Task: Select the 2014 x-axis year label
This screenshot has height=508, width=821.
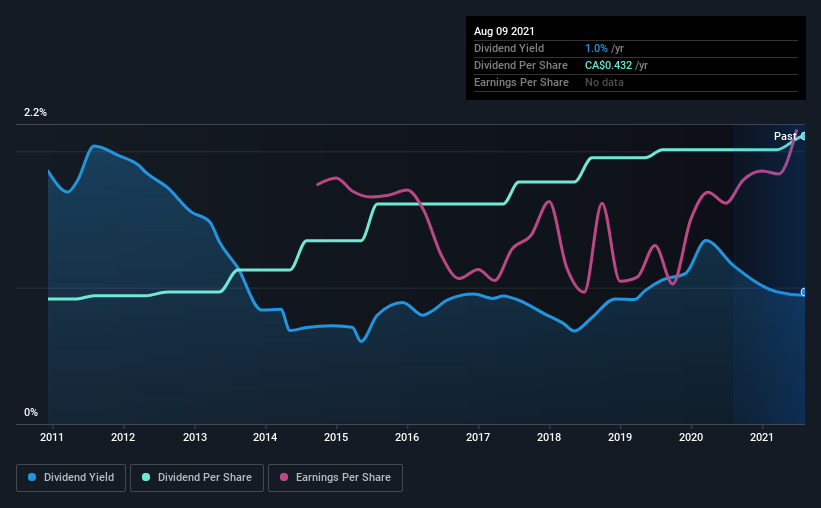Action: click(265, 437)
